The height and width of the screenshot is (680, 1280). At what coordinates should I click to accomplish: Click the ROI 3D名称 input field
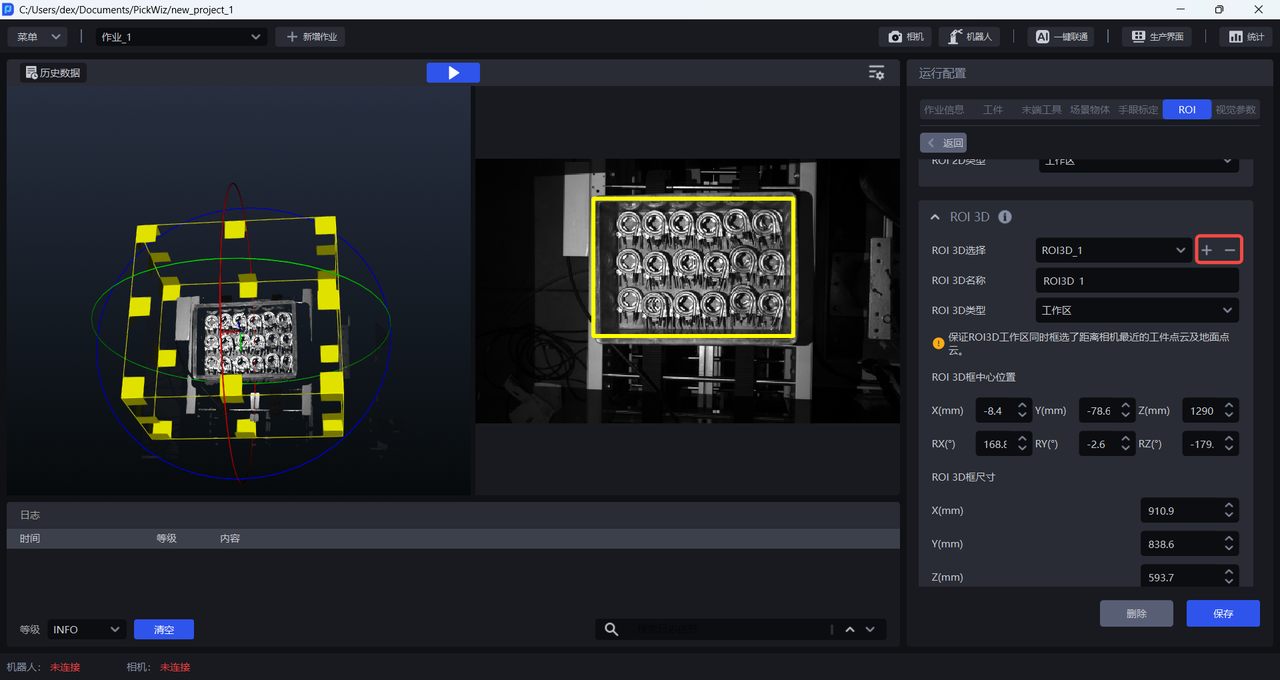pyautogui.click(x=1138, y=281)
